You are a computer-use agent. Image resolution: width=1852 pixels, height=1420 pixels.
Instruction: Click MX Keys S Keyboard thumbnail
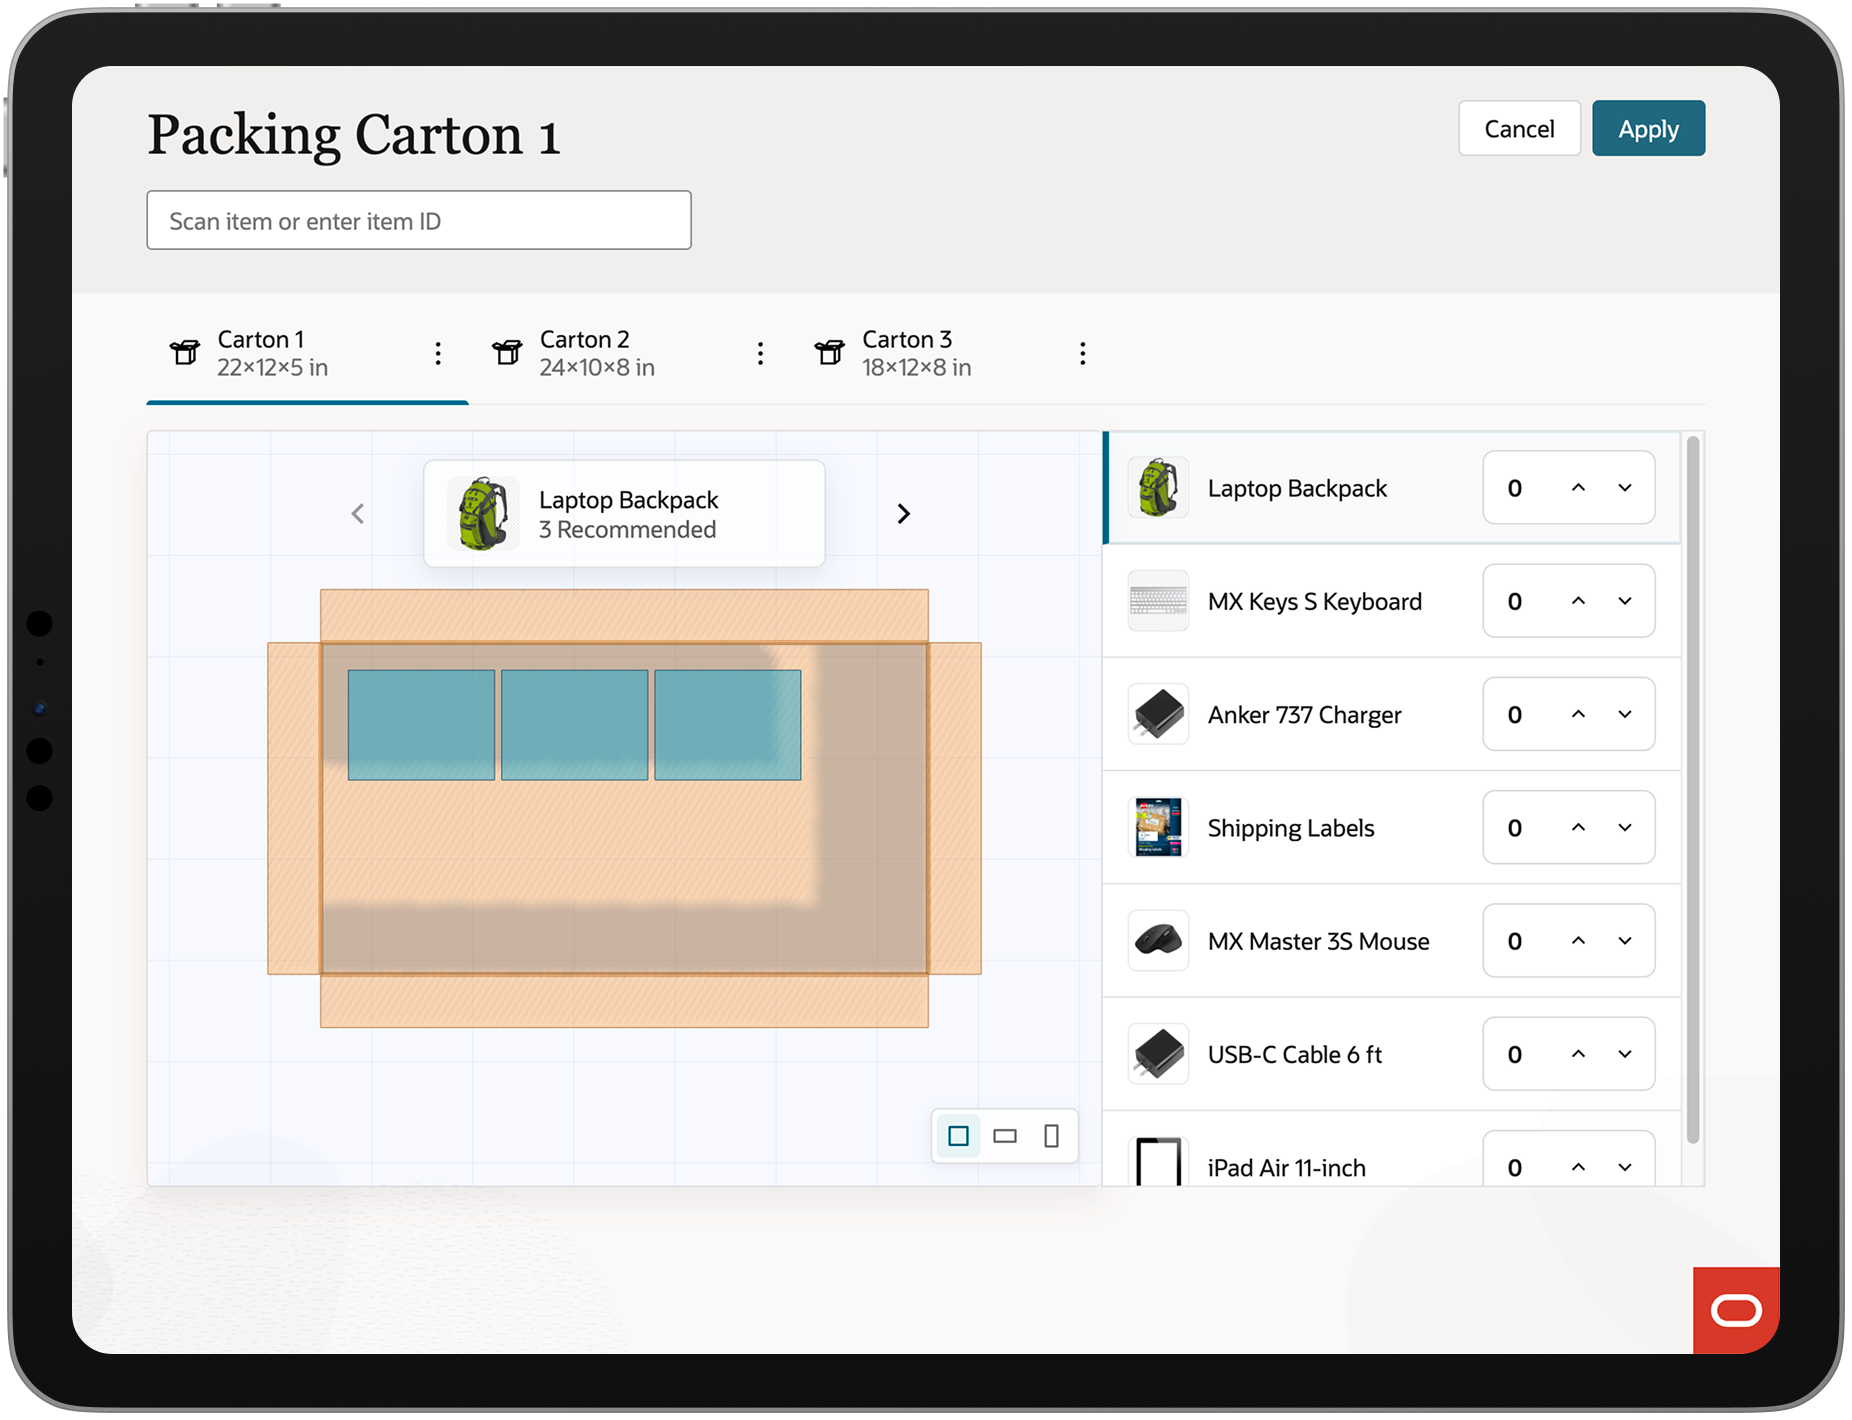click(x=1158, y=601)
